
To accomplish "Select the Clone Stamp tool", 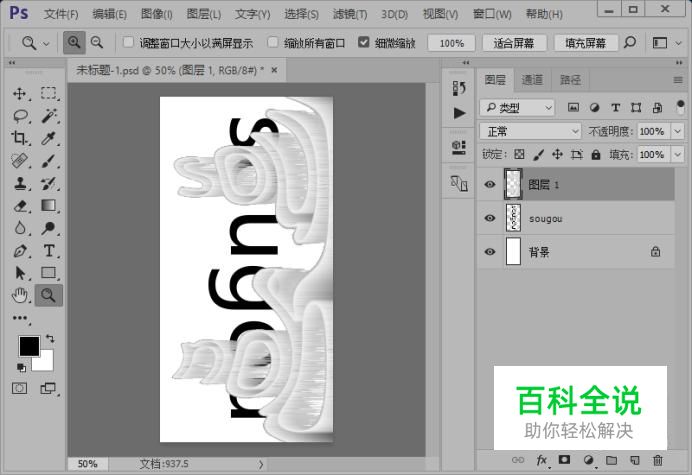I will [19, 183].
